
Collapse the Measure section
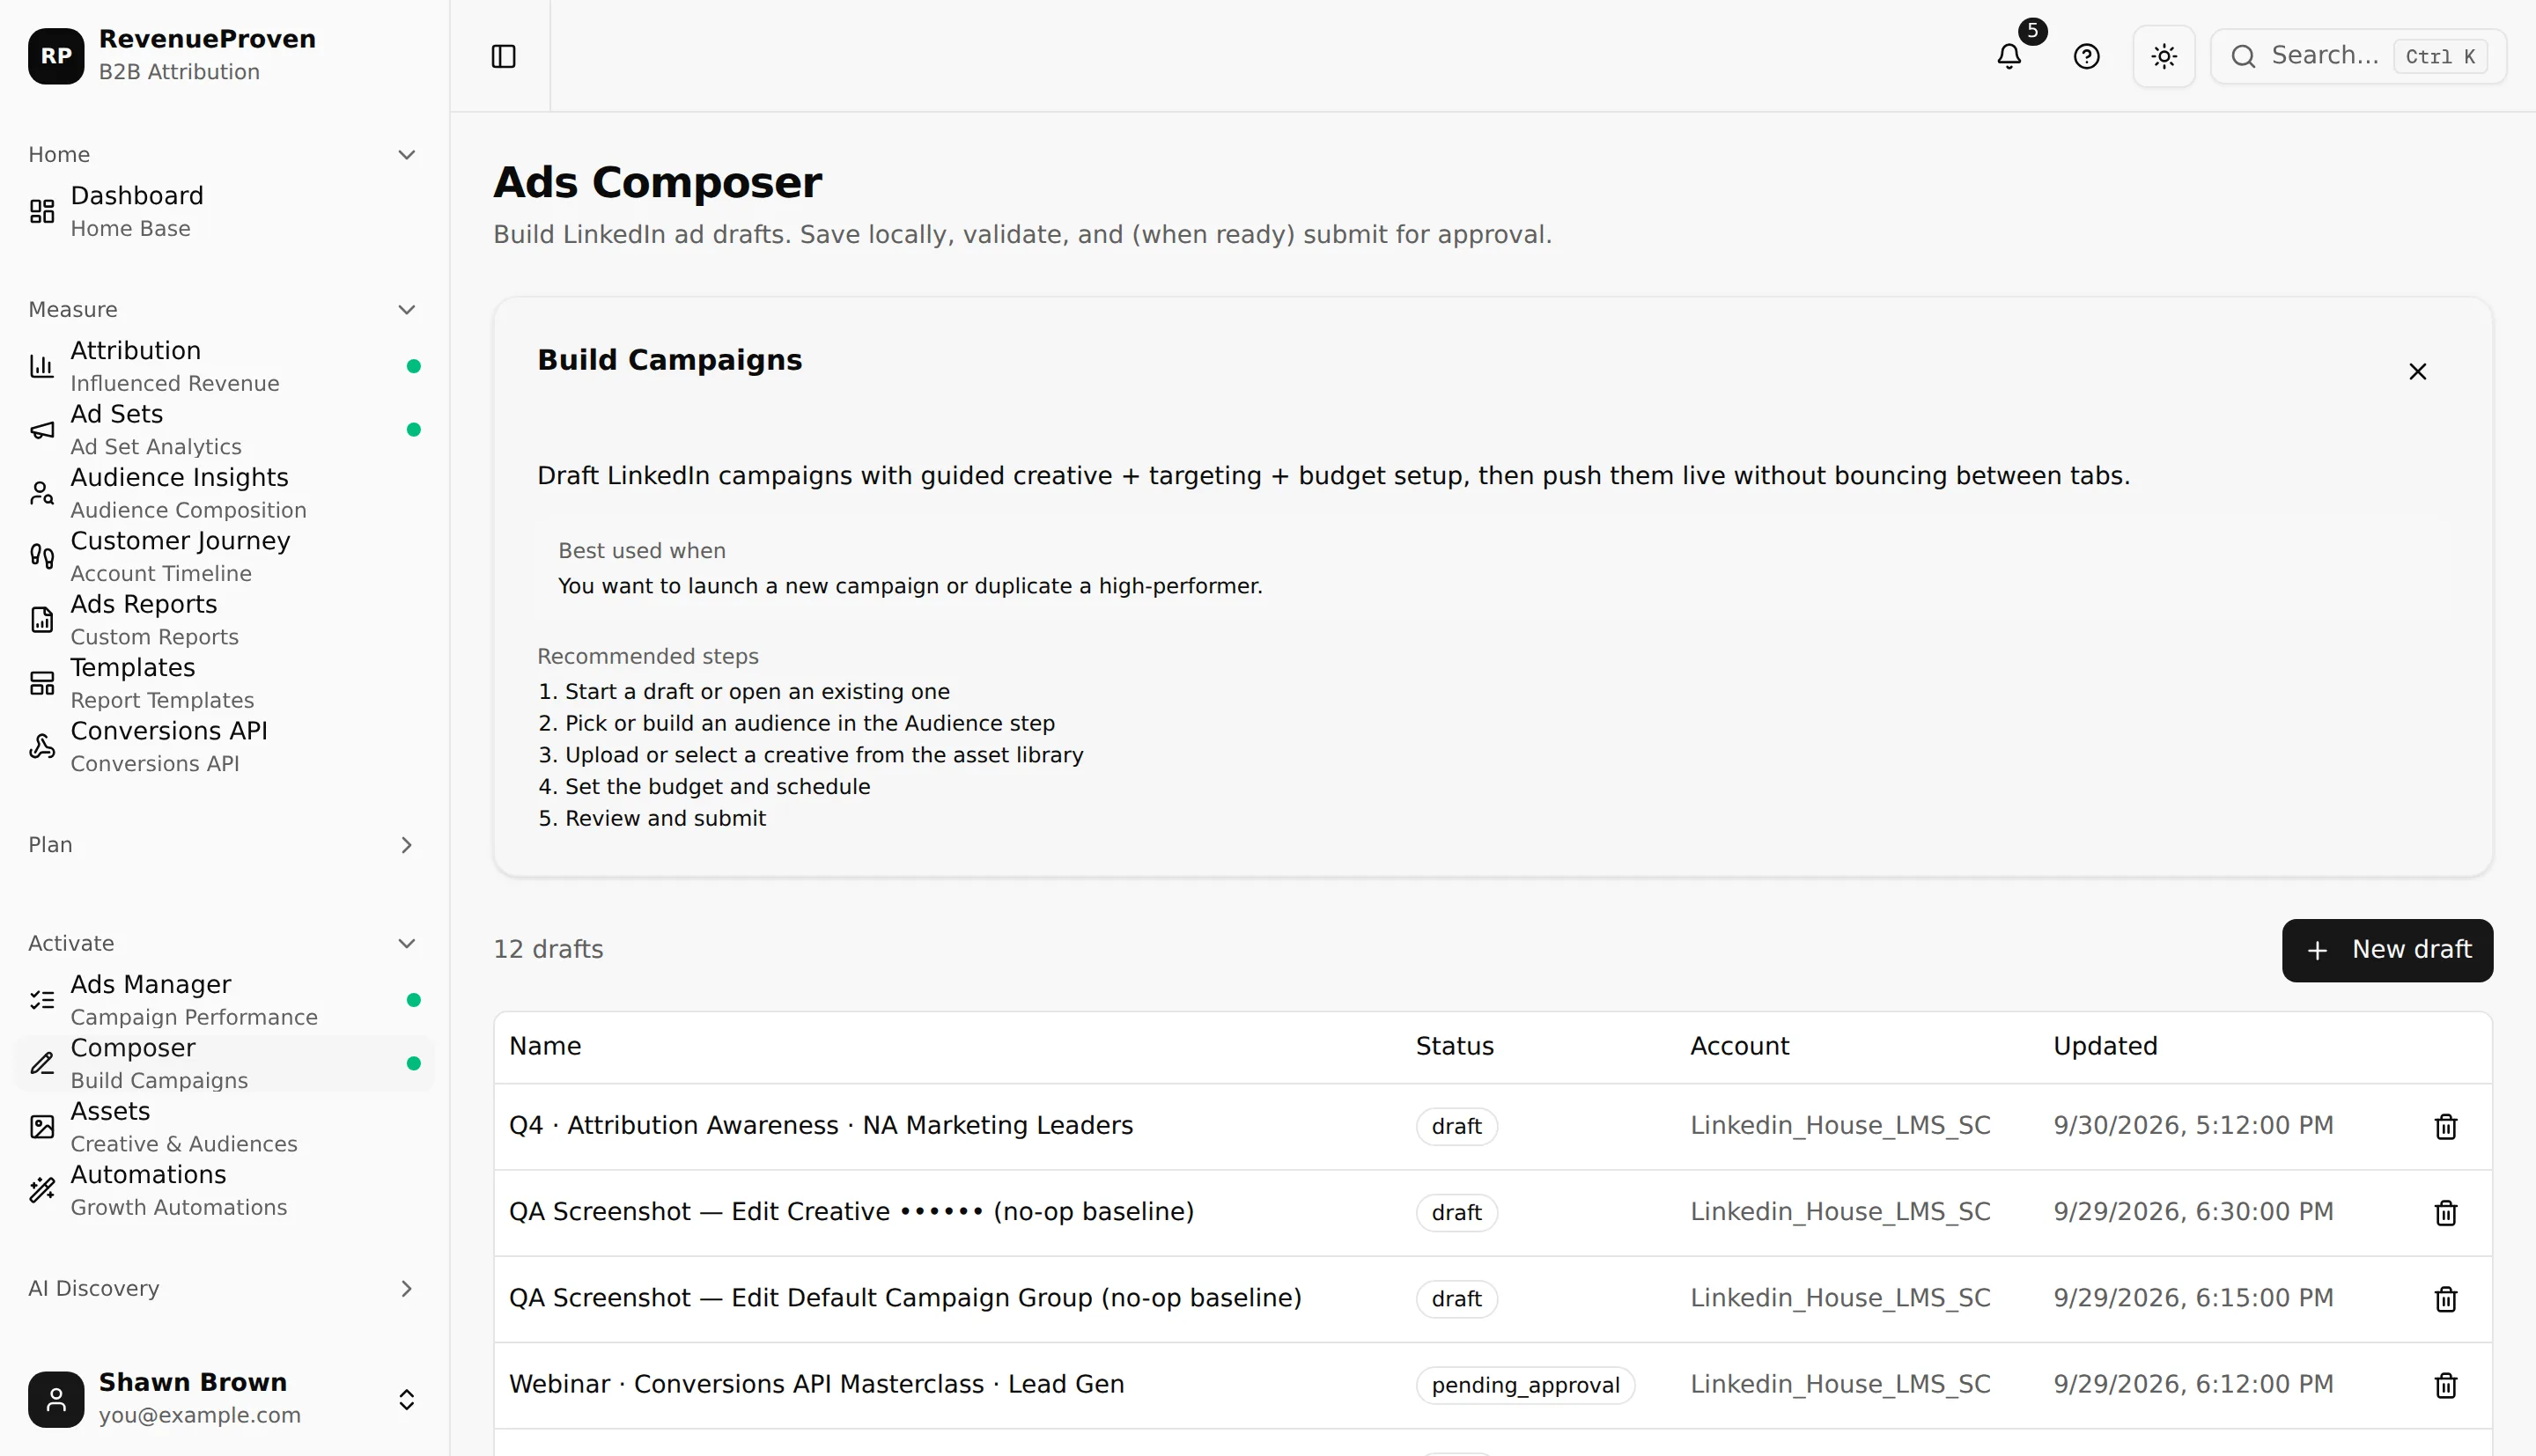point(406,309)
